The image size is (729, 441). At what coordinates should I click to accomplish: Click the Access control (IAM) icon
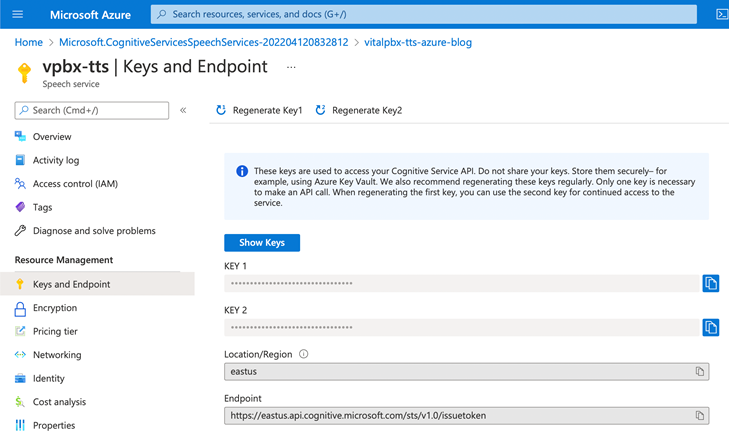click(20, 184)
